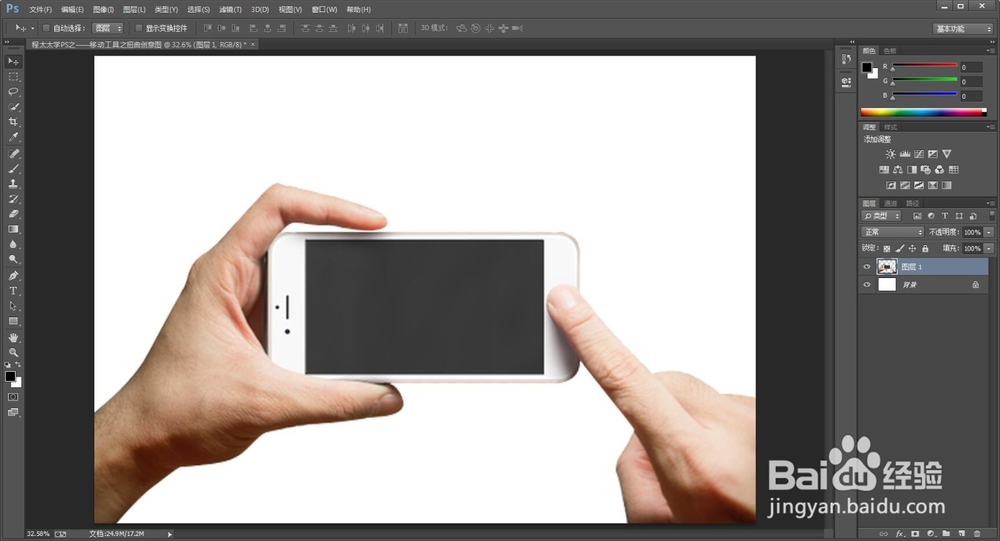This screenshot has width=1000, height=541.
Task: Toggle lock transparent pixels
Action: [886, 249]
